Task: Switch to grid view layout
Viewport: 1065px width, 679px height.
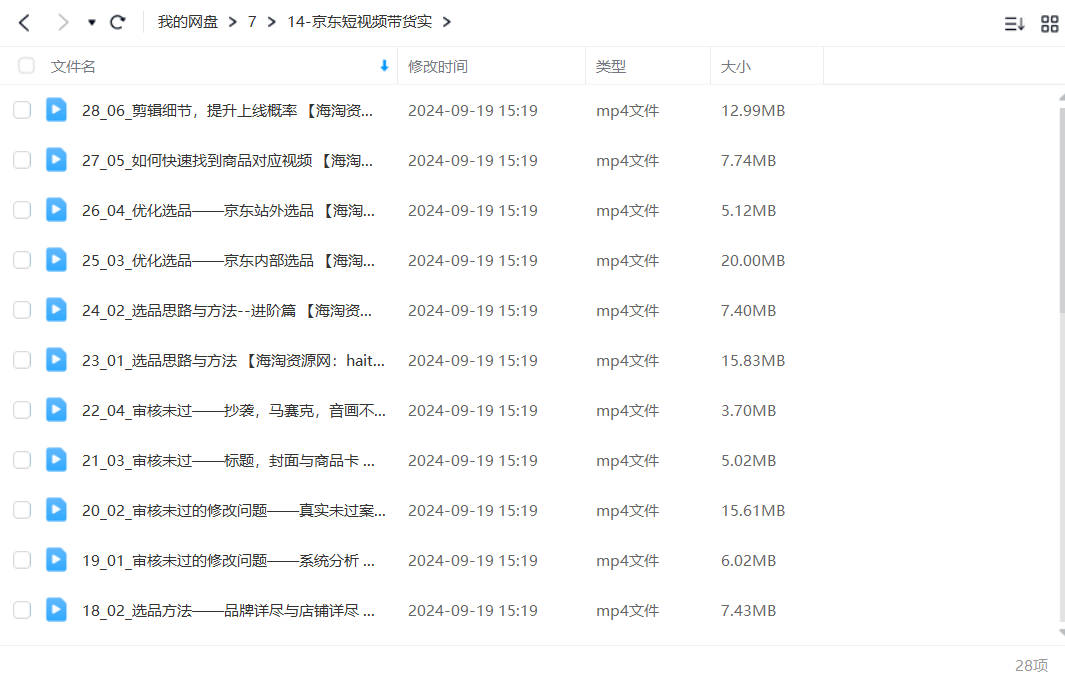Action: pyautogui.click(x=1049, y=24)
